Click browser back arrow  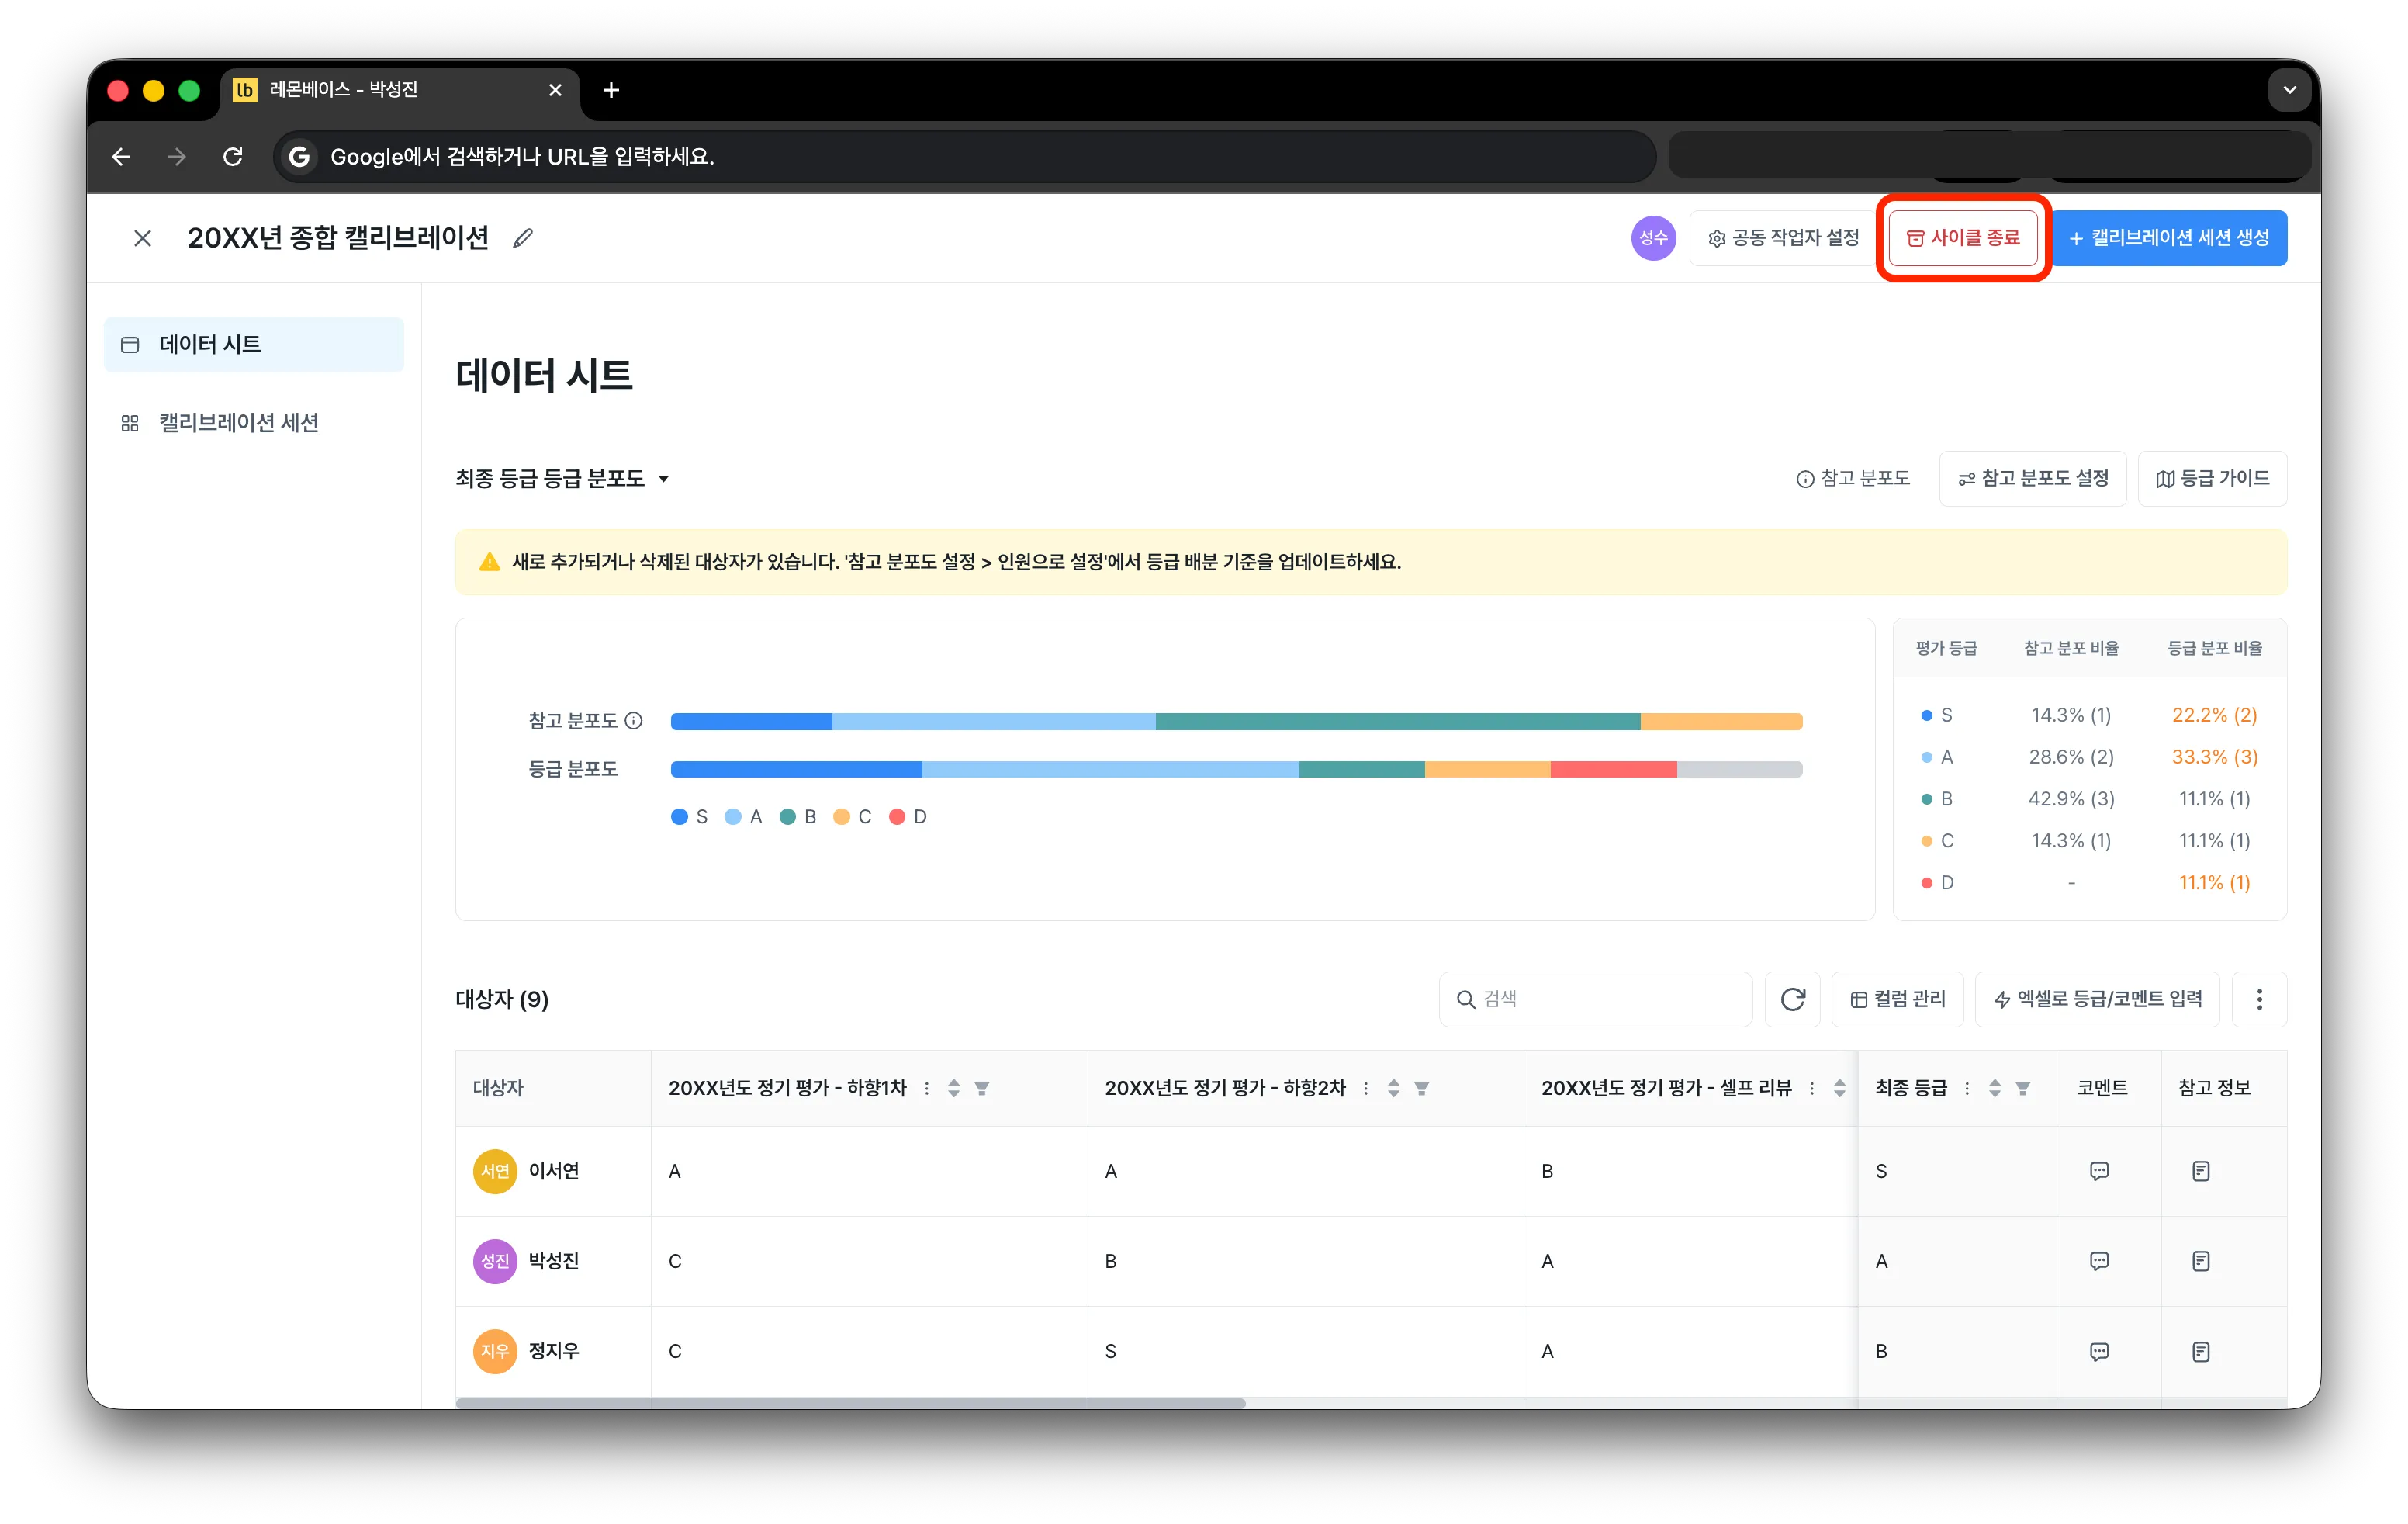coord(121,157)
